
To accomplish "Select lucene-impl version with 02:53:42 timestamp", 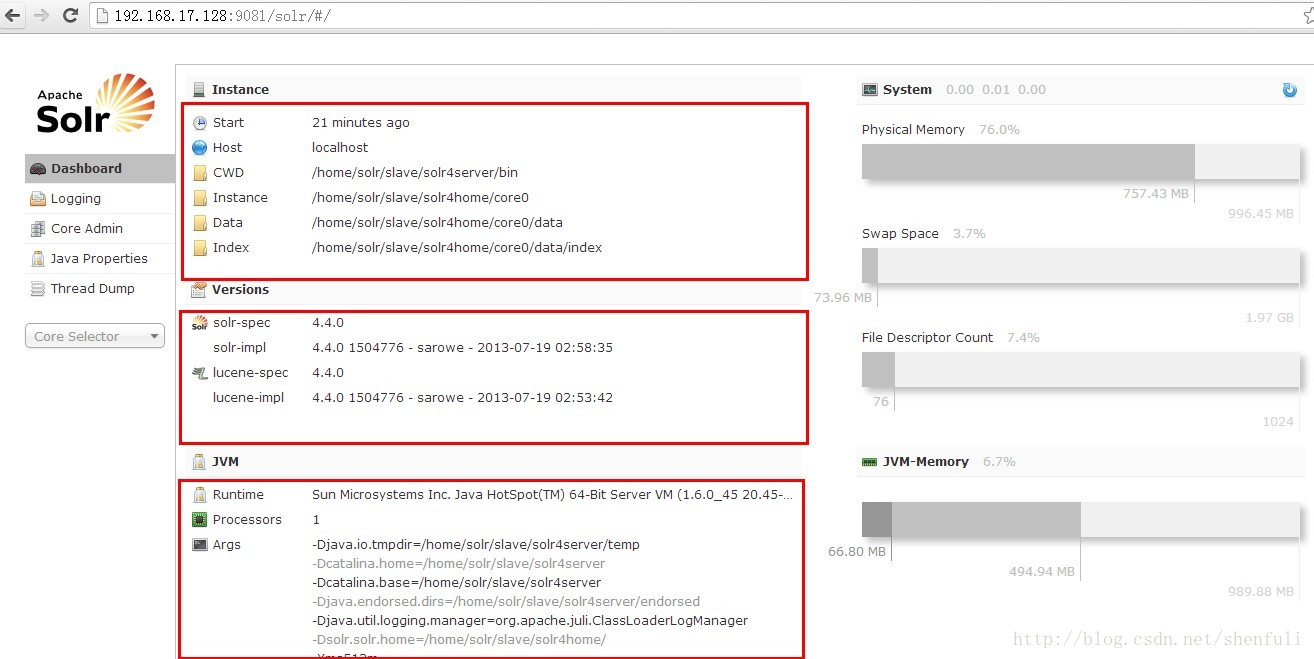I will click(462, 397).
